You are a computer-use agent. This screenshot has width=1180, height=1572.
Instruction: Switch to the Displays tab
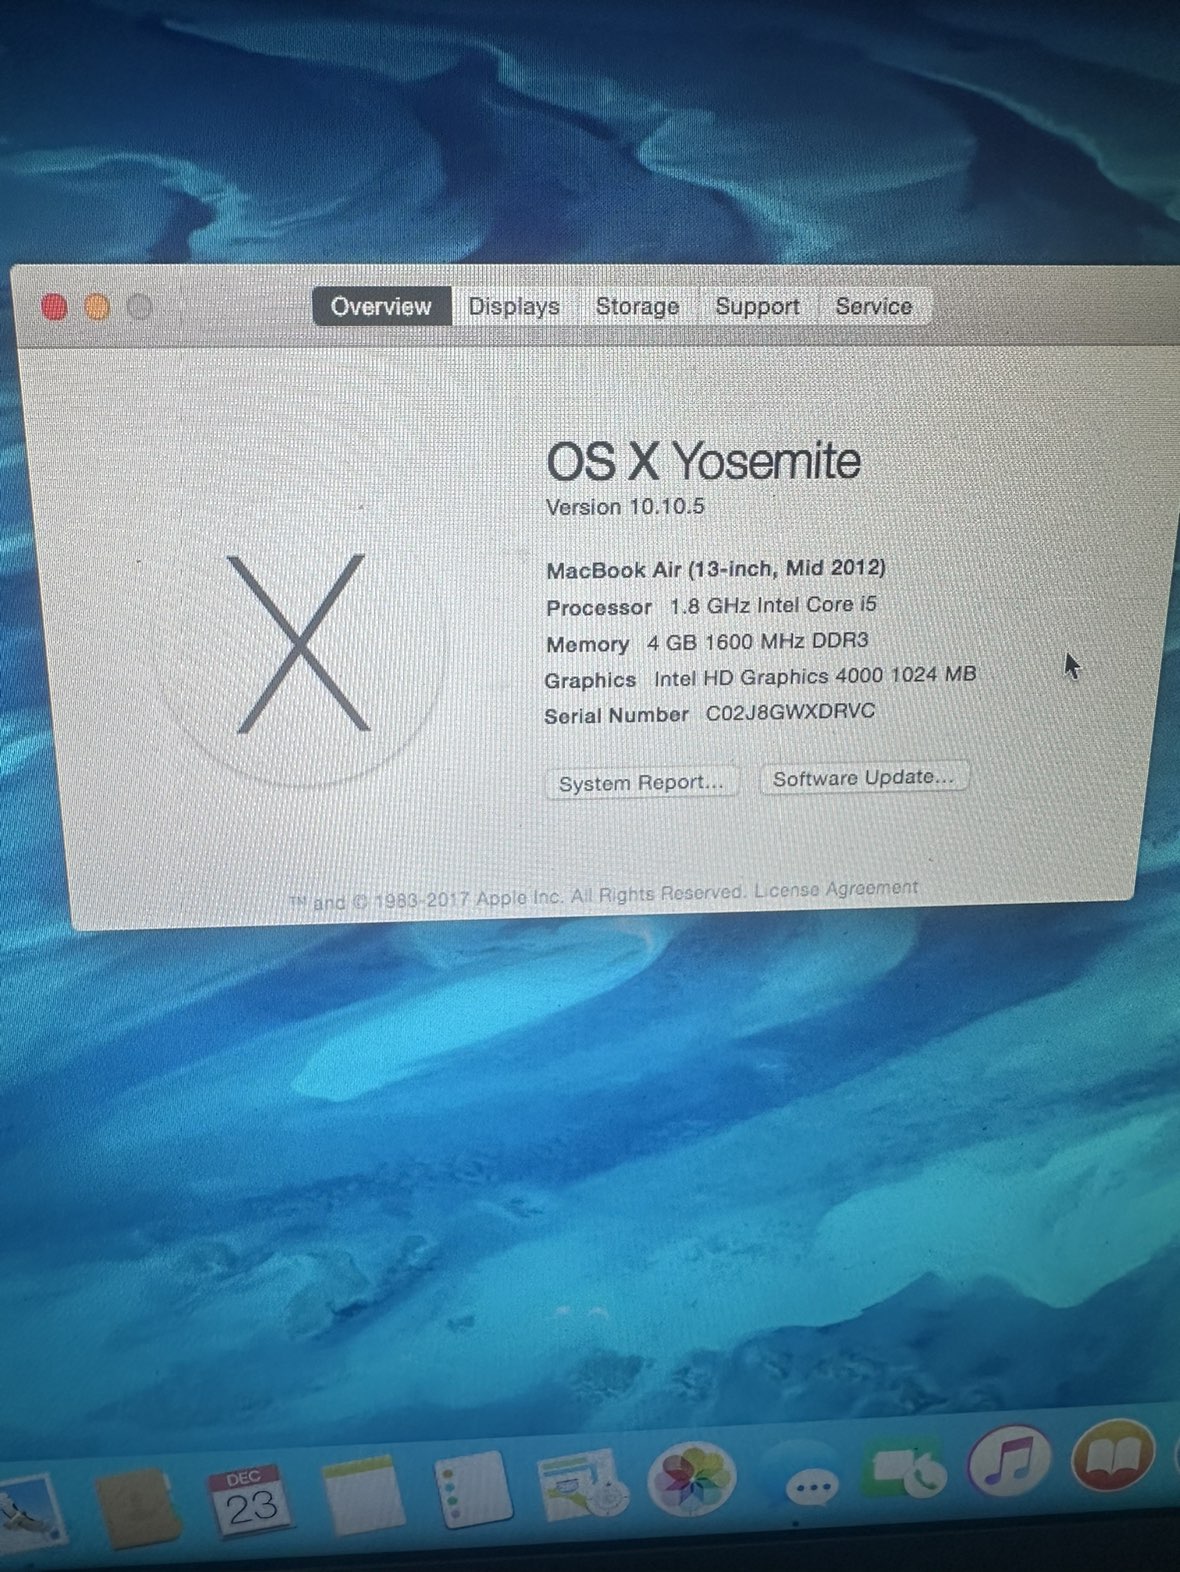[x=514, y=306]
